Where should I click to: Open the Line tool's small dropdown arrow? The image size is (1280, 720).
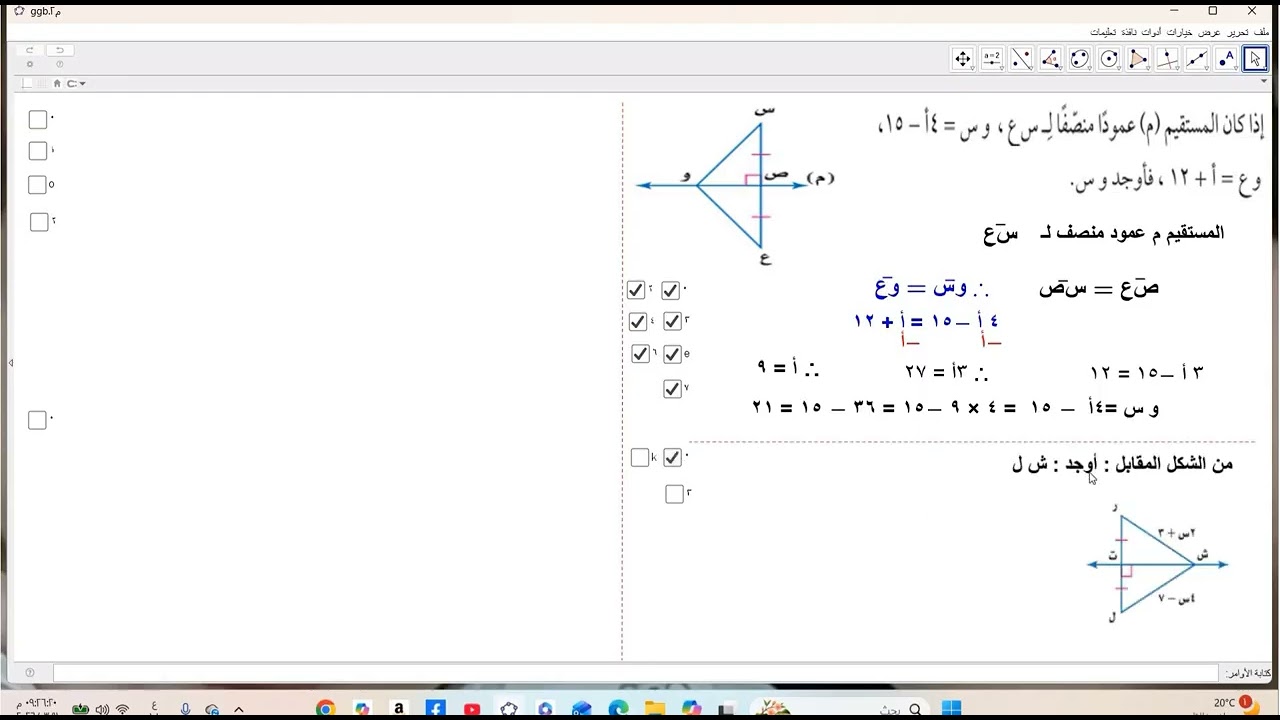point(1206,69)
